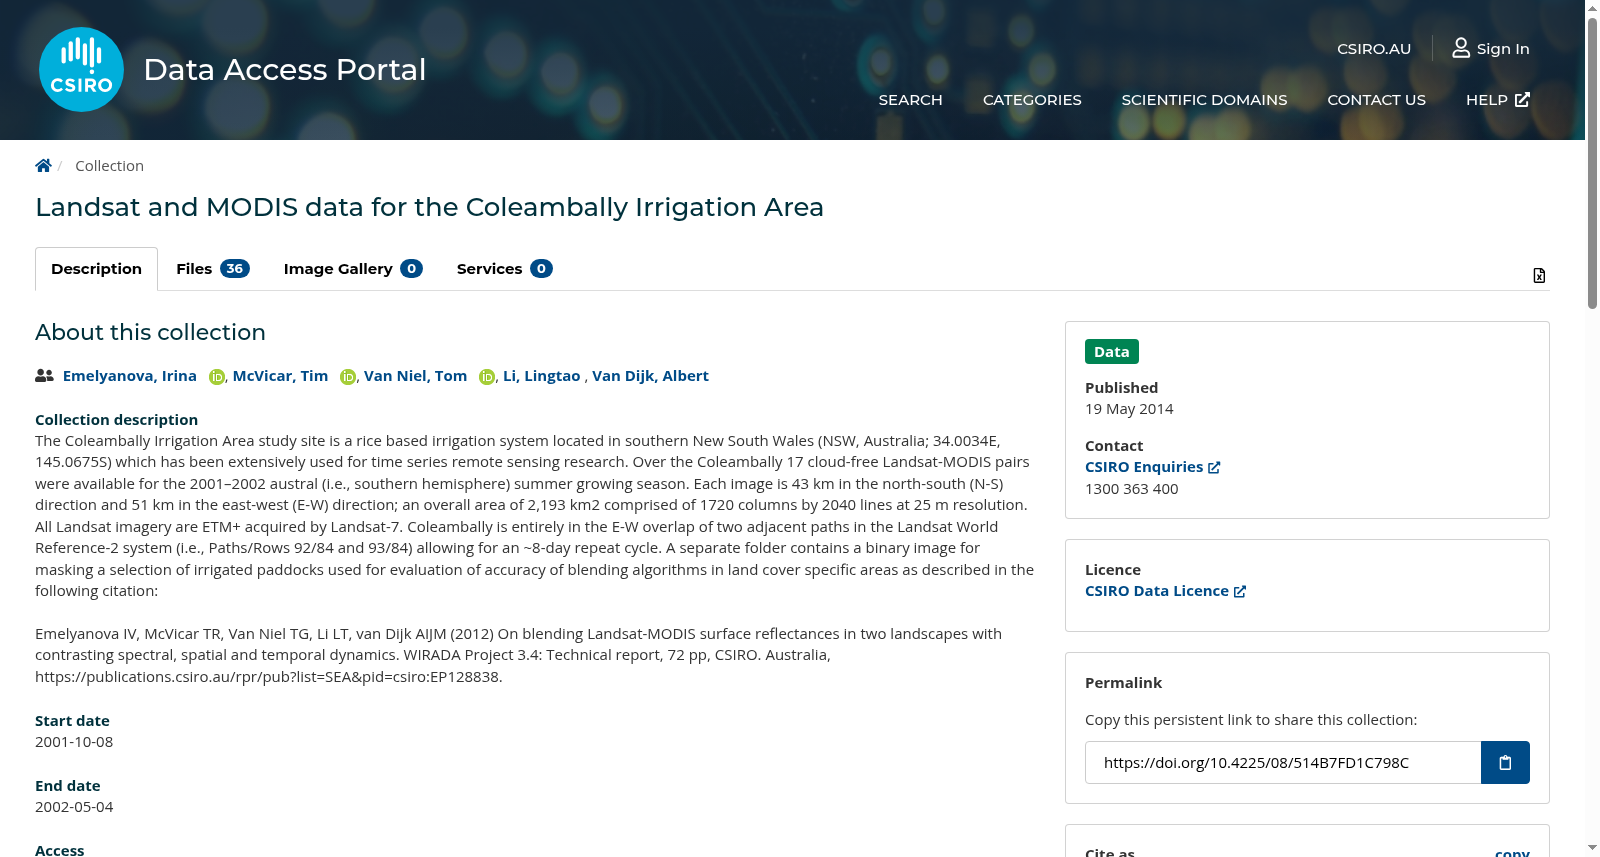Open the HELP navigation link
Screen dimensions: 1600x857
1497,100
